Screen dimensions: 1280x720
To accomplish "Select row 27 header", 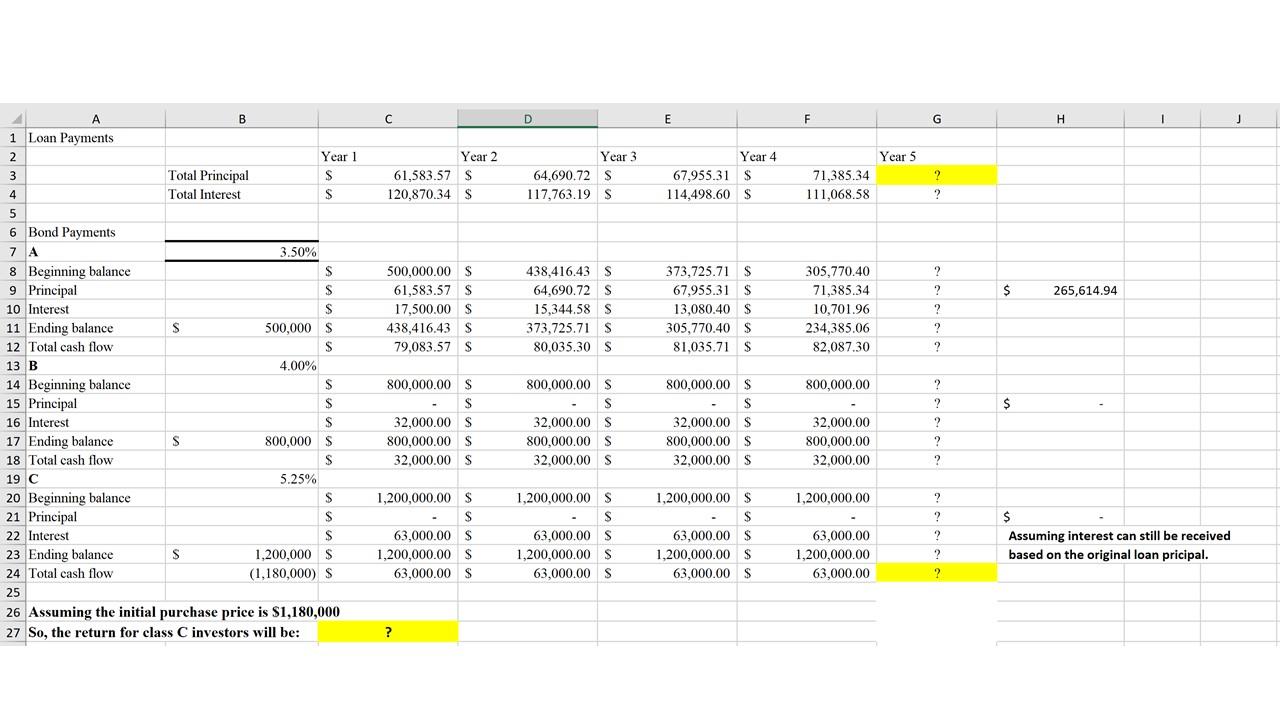I will [x=14, y=631].
